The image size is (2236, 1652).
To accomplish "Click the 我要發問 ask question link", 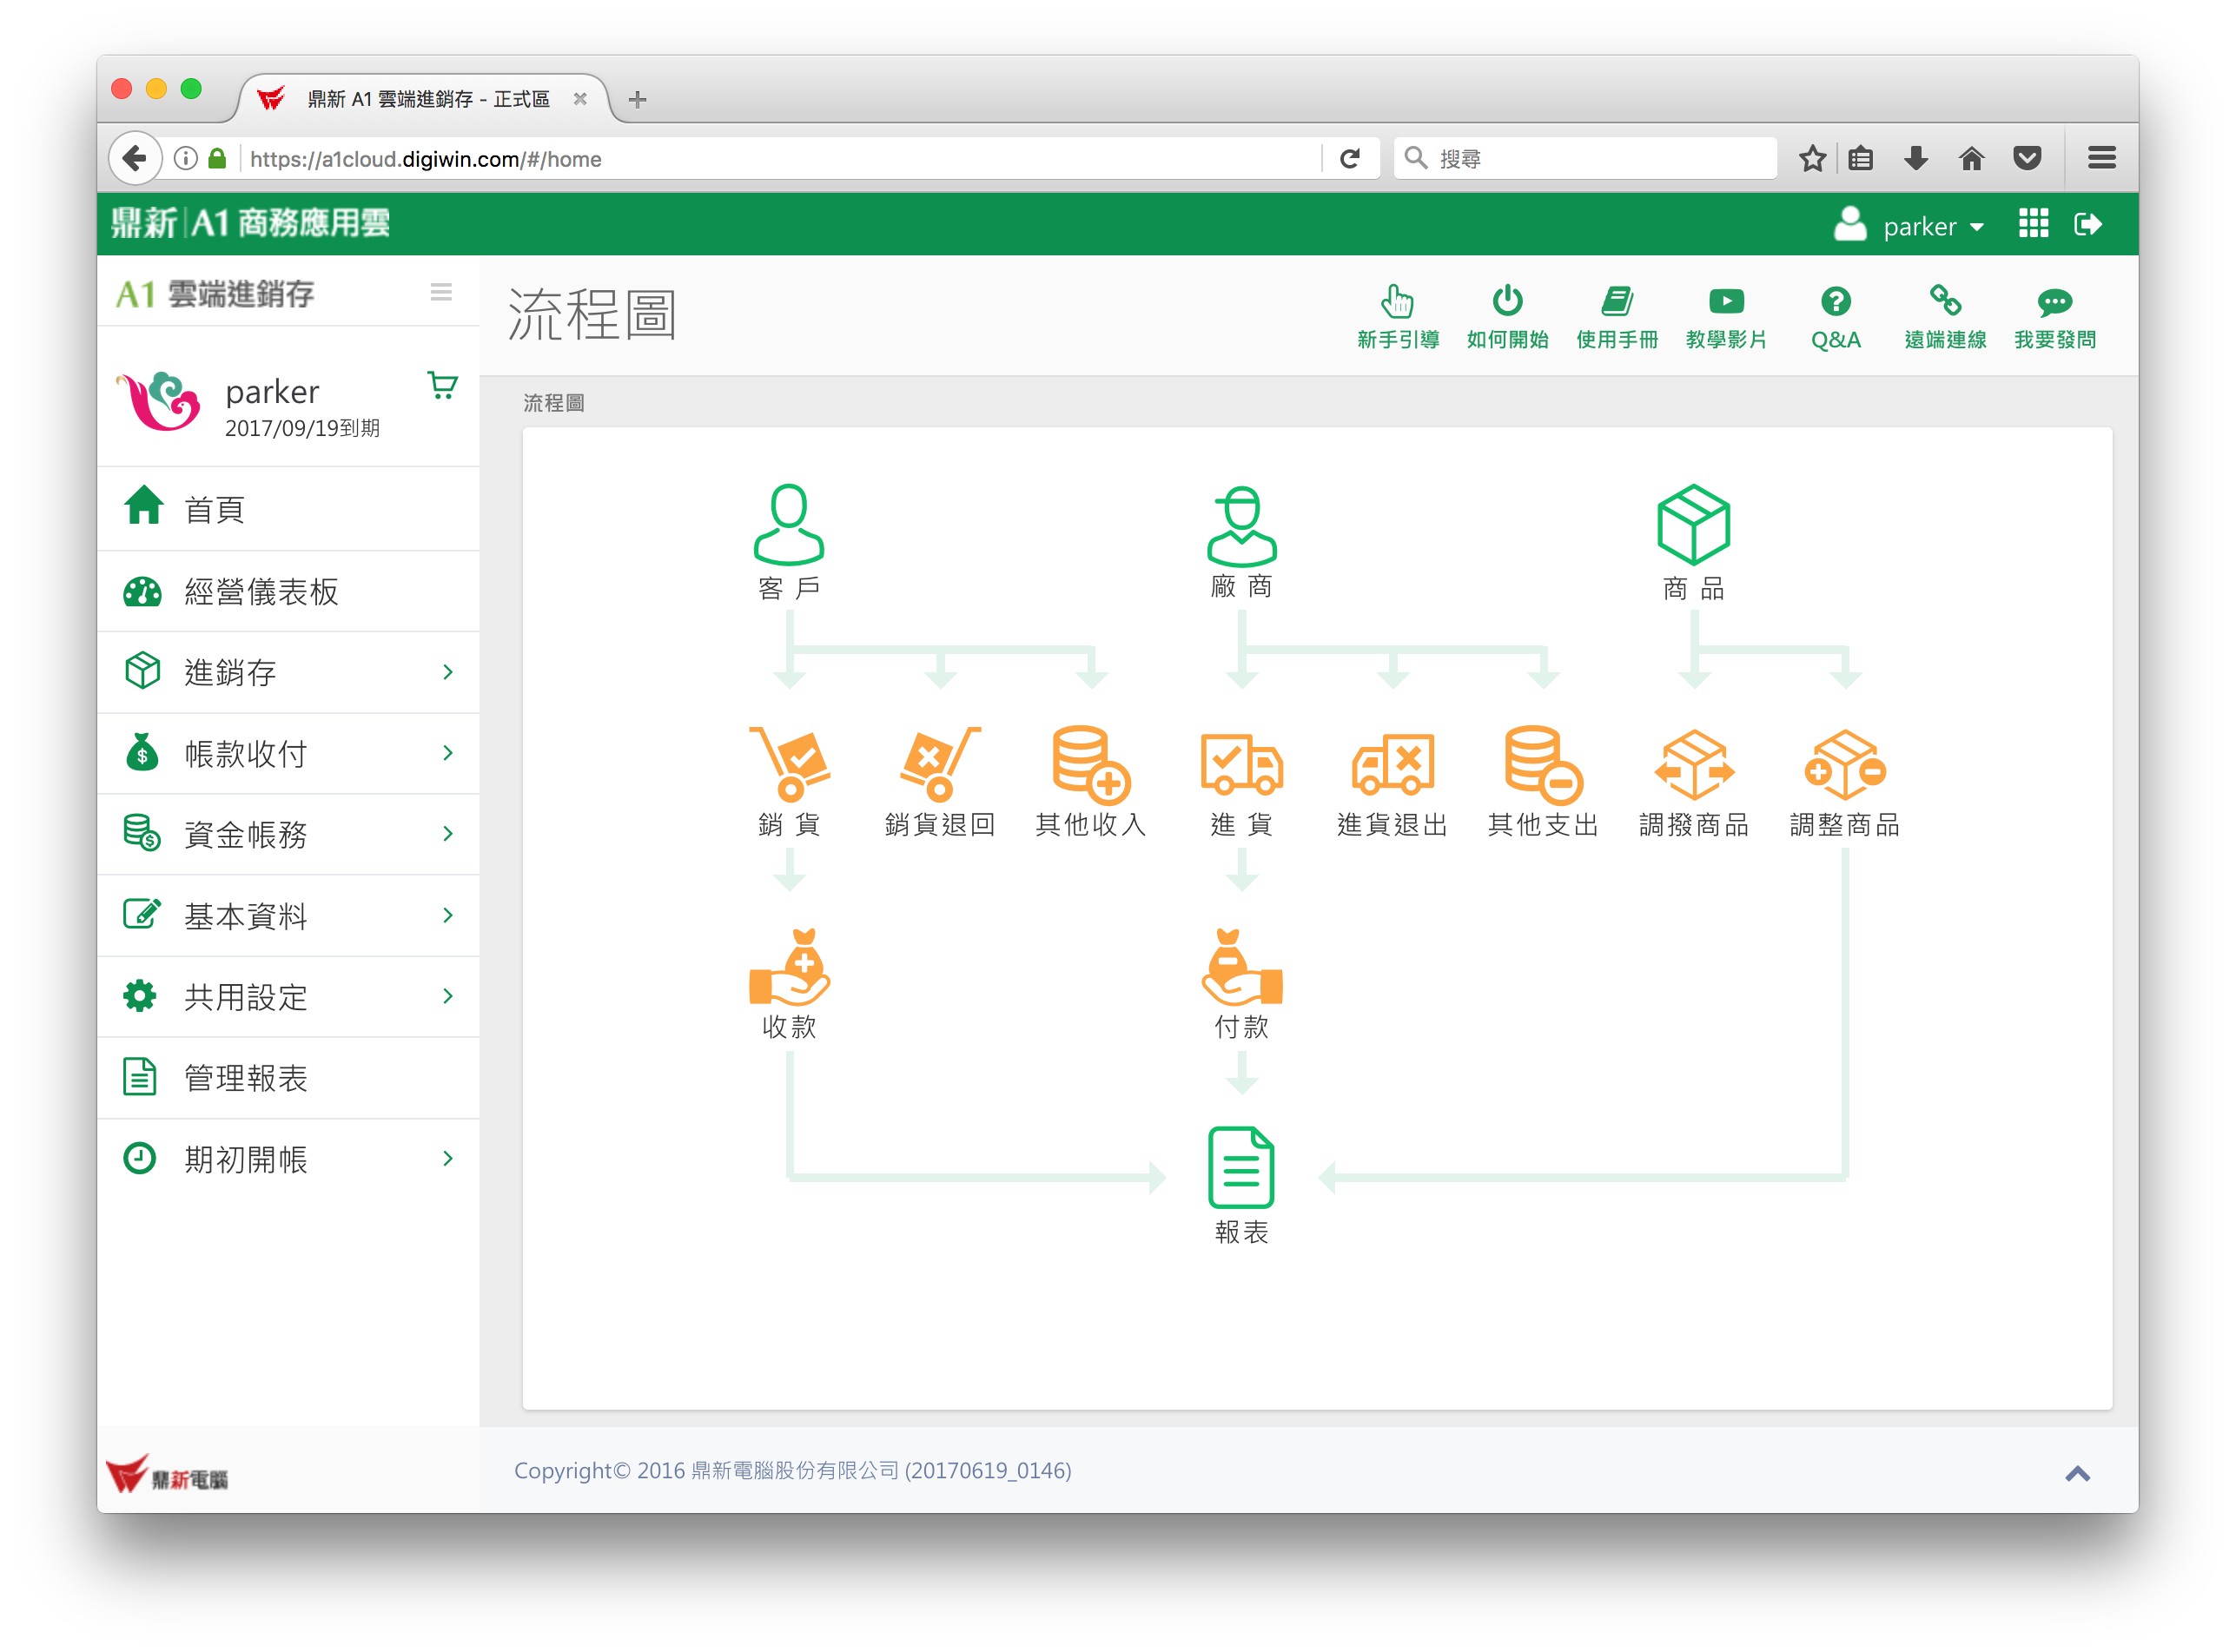I will point(2054,316).
